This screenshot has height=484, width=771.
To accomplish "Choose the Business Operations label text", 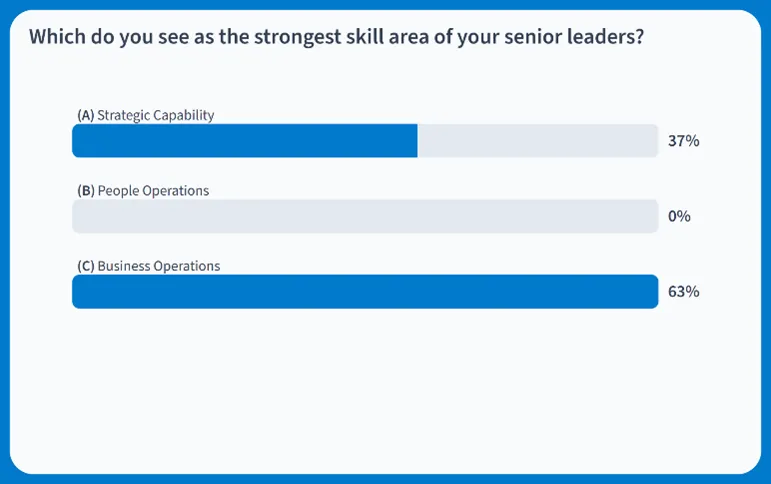I will [x=159, y=266].
